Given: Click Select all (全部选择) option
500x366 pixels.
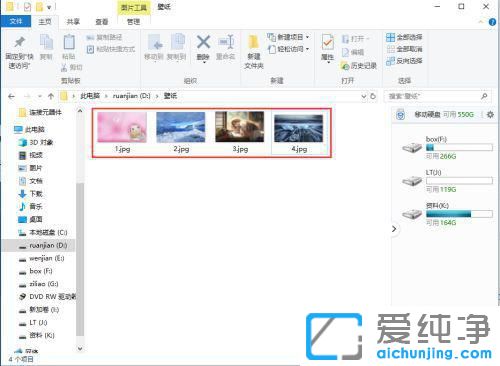Looking at the screenshot, I should pos(404,37).
